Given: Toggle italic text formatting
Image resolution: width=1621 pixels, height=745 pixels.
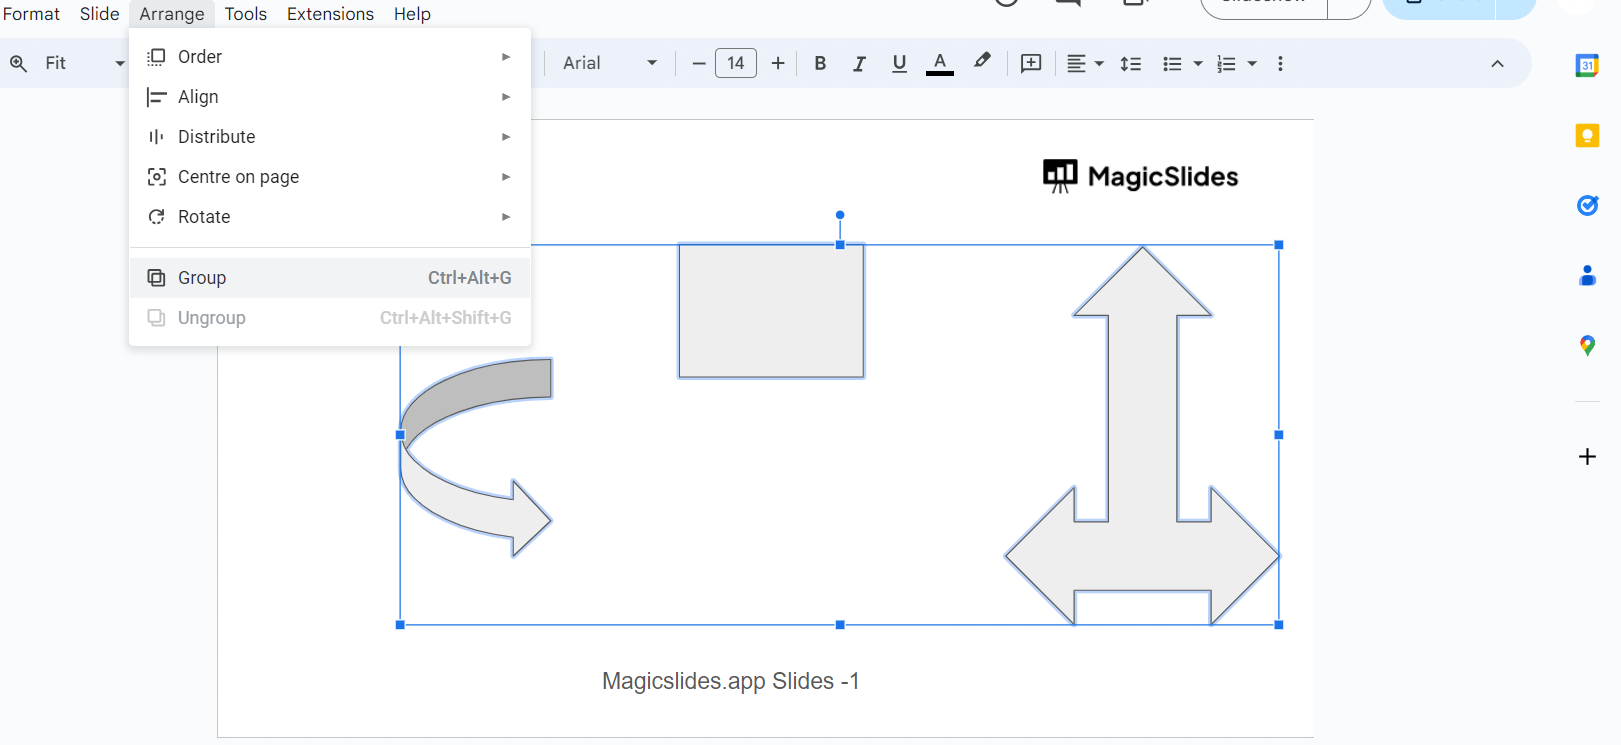Looking at the screenshot, I should [859, 63].
